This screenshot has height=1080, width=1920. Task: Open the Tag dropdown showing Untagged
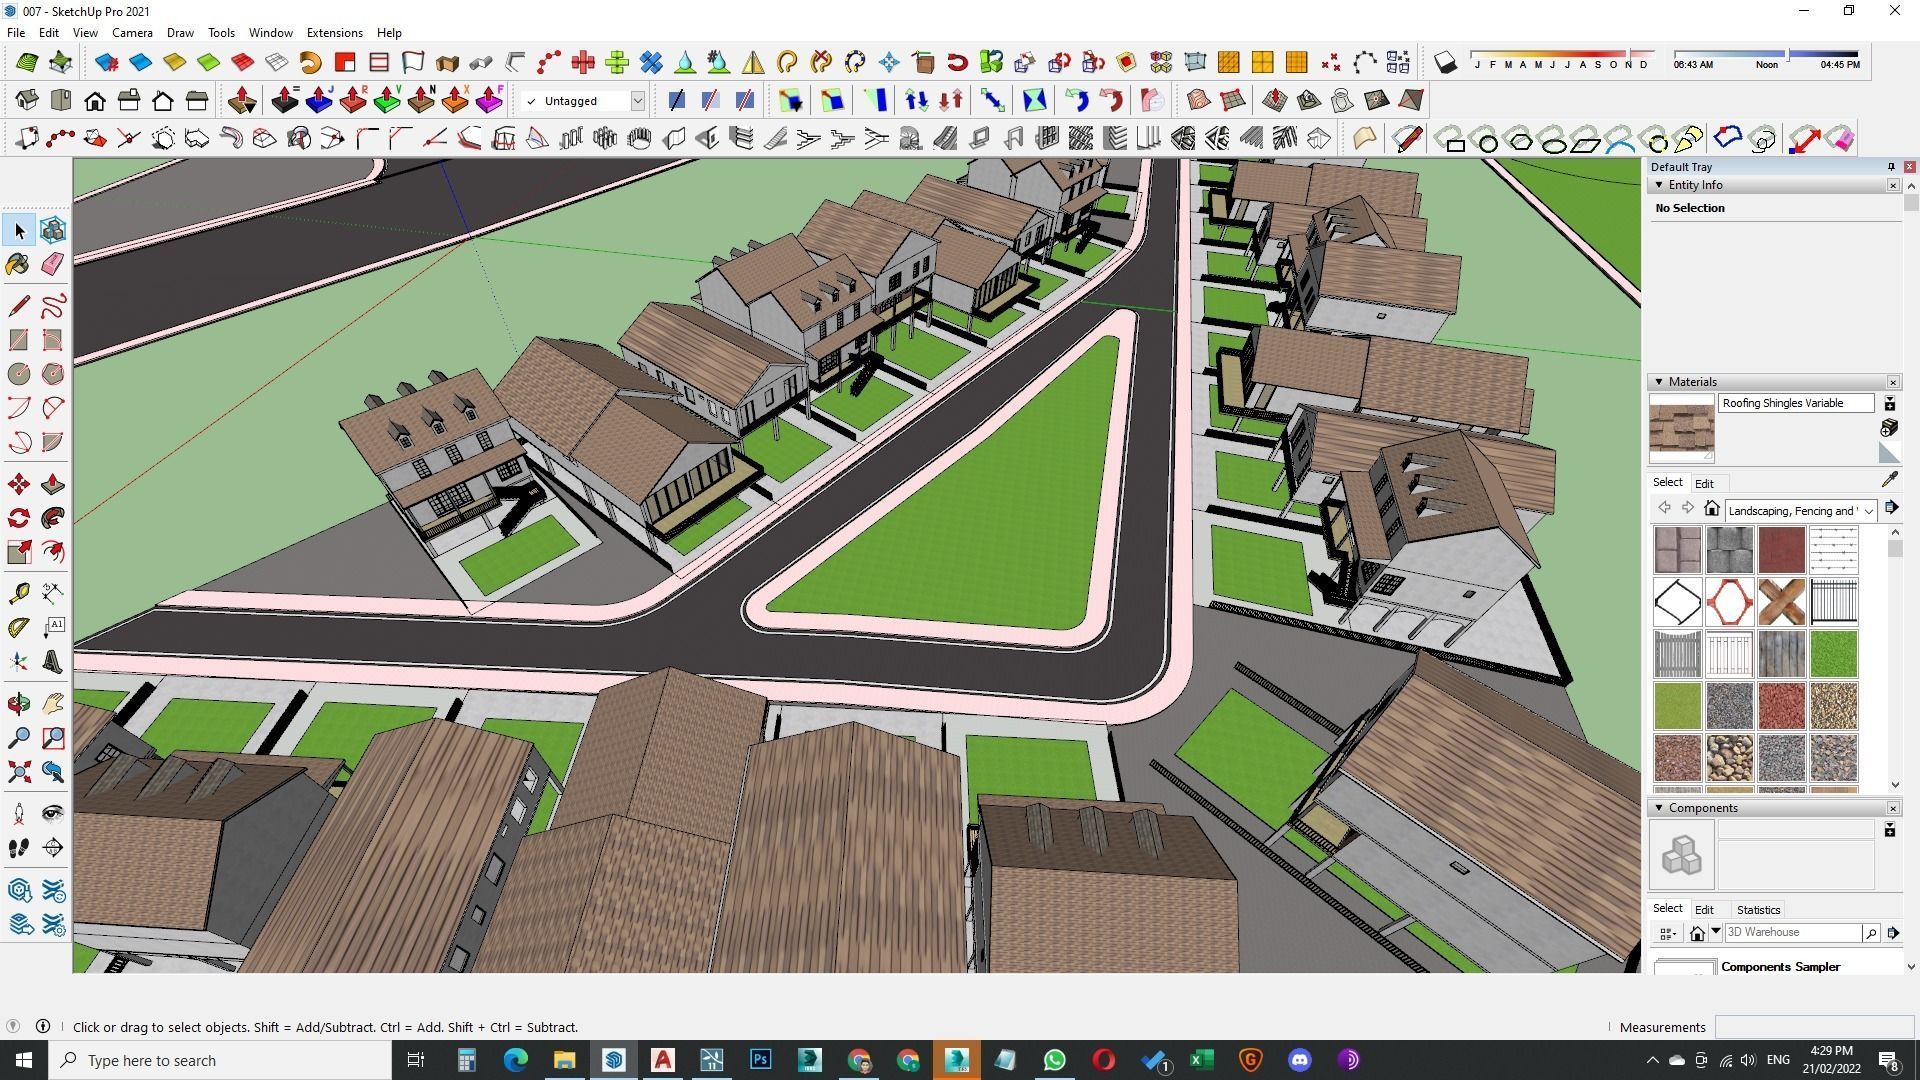click(x=636, y=101)
